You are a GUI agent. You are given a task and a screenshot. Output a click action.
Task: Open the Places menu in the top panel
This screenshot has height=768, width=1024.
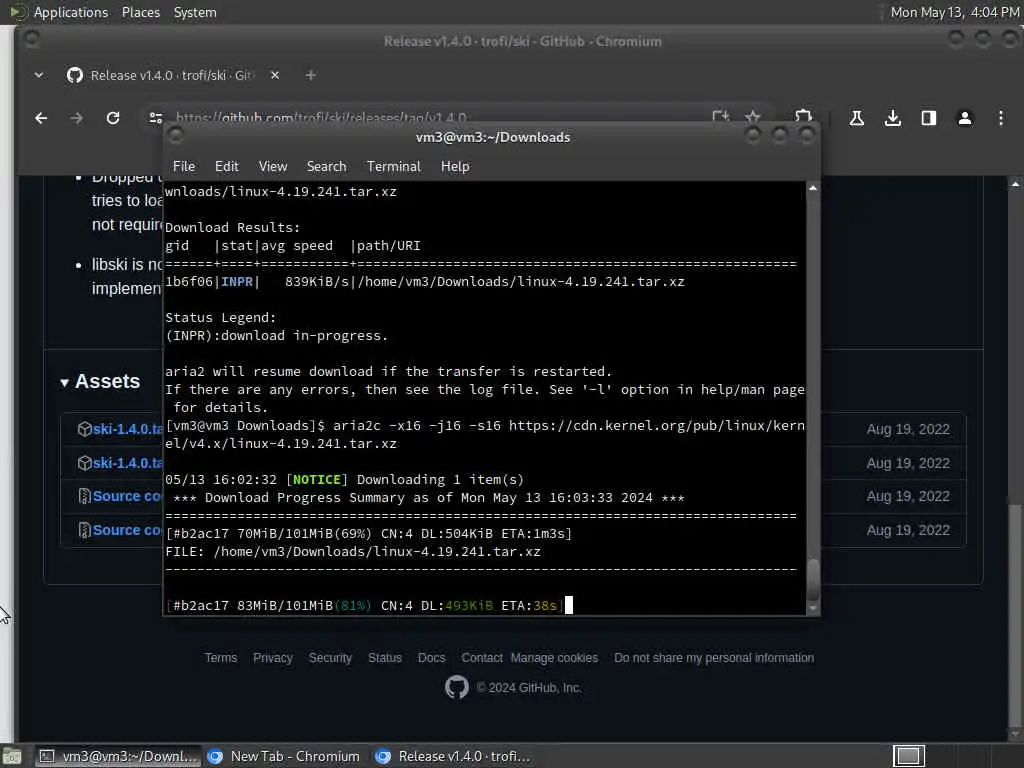(141, 12)
